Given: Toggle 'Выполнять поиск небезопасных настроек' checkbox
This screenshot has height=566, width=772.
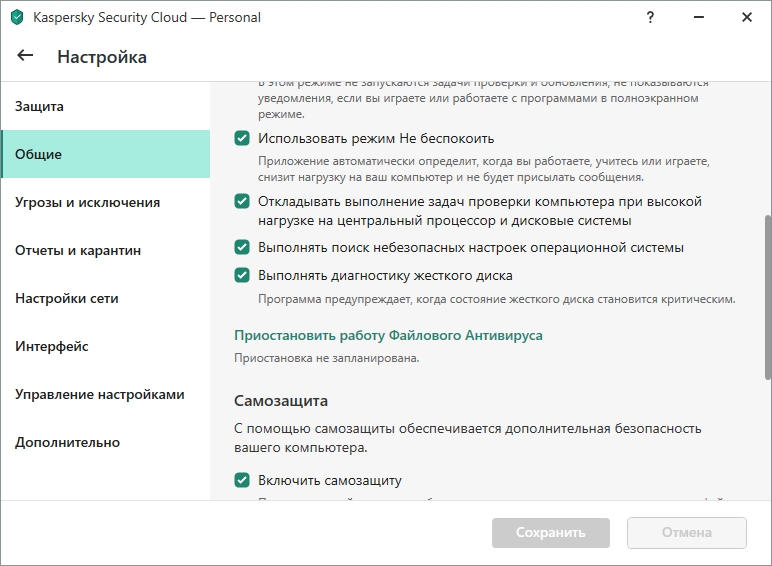Looking at the screenshot, I should [242, 247].
